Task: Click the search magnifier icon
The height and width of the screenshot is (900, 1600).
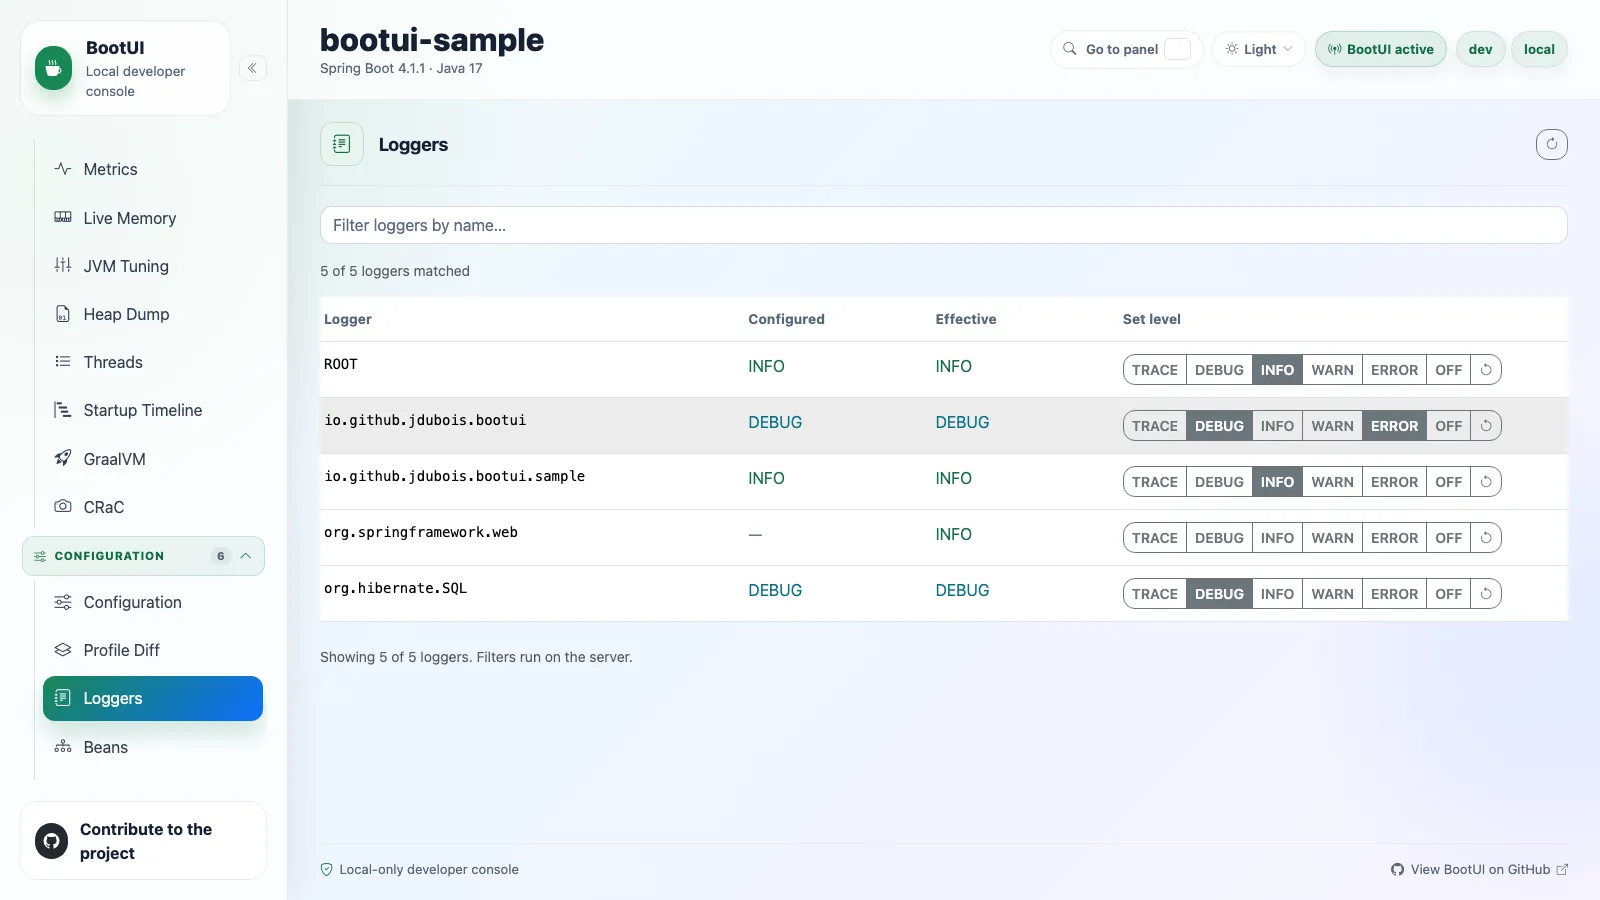Action: [x=1069, y=49]
